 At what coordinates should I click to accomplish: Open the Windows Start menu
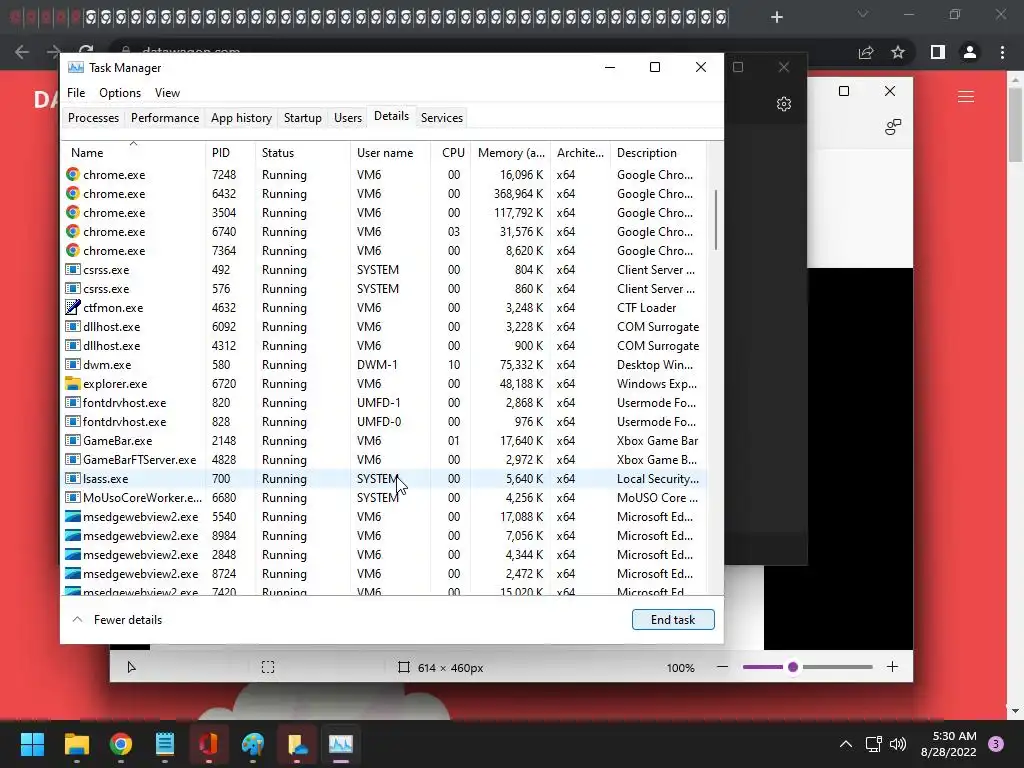[x=32, y=744]
